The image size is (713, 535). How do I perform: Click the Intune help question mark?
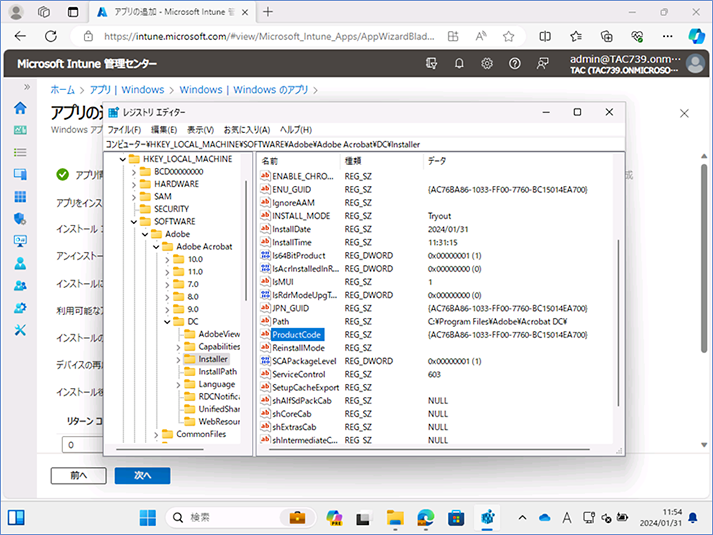point(514,64)
